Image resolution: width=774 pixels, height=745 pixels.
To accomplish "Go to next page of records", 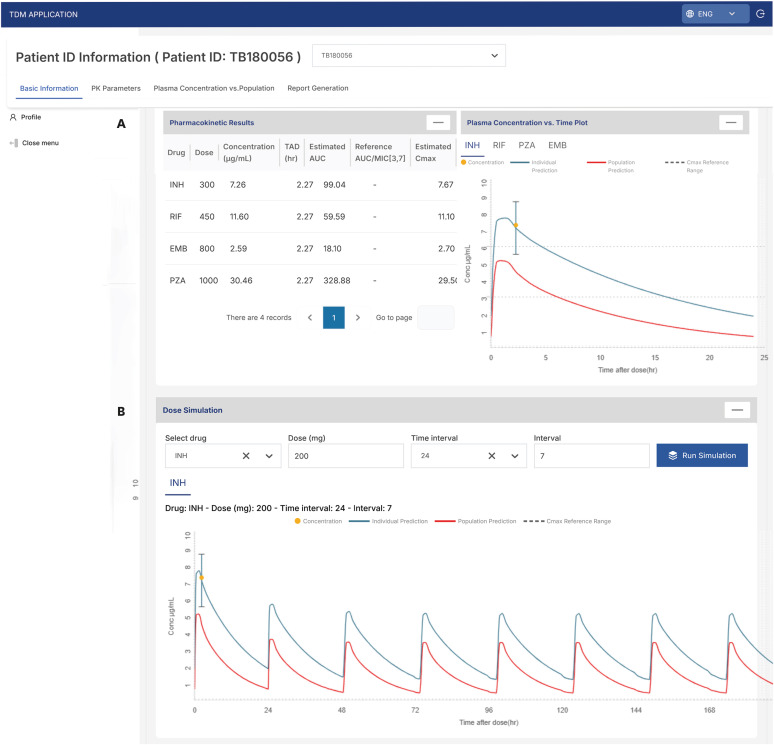I will click(x=358, y=317).
